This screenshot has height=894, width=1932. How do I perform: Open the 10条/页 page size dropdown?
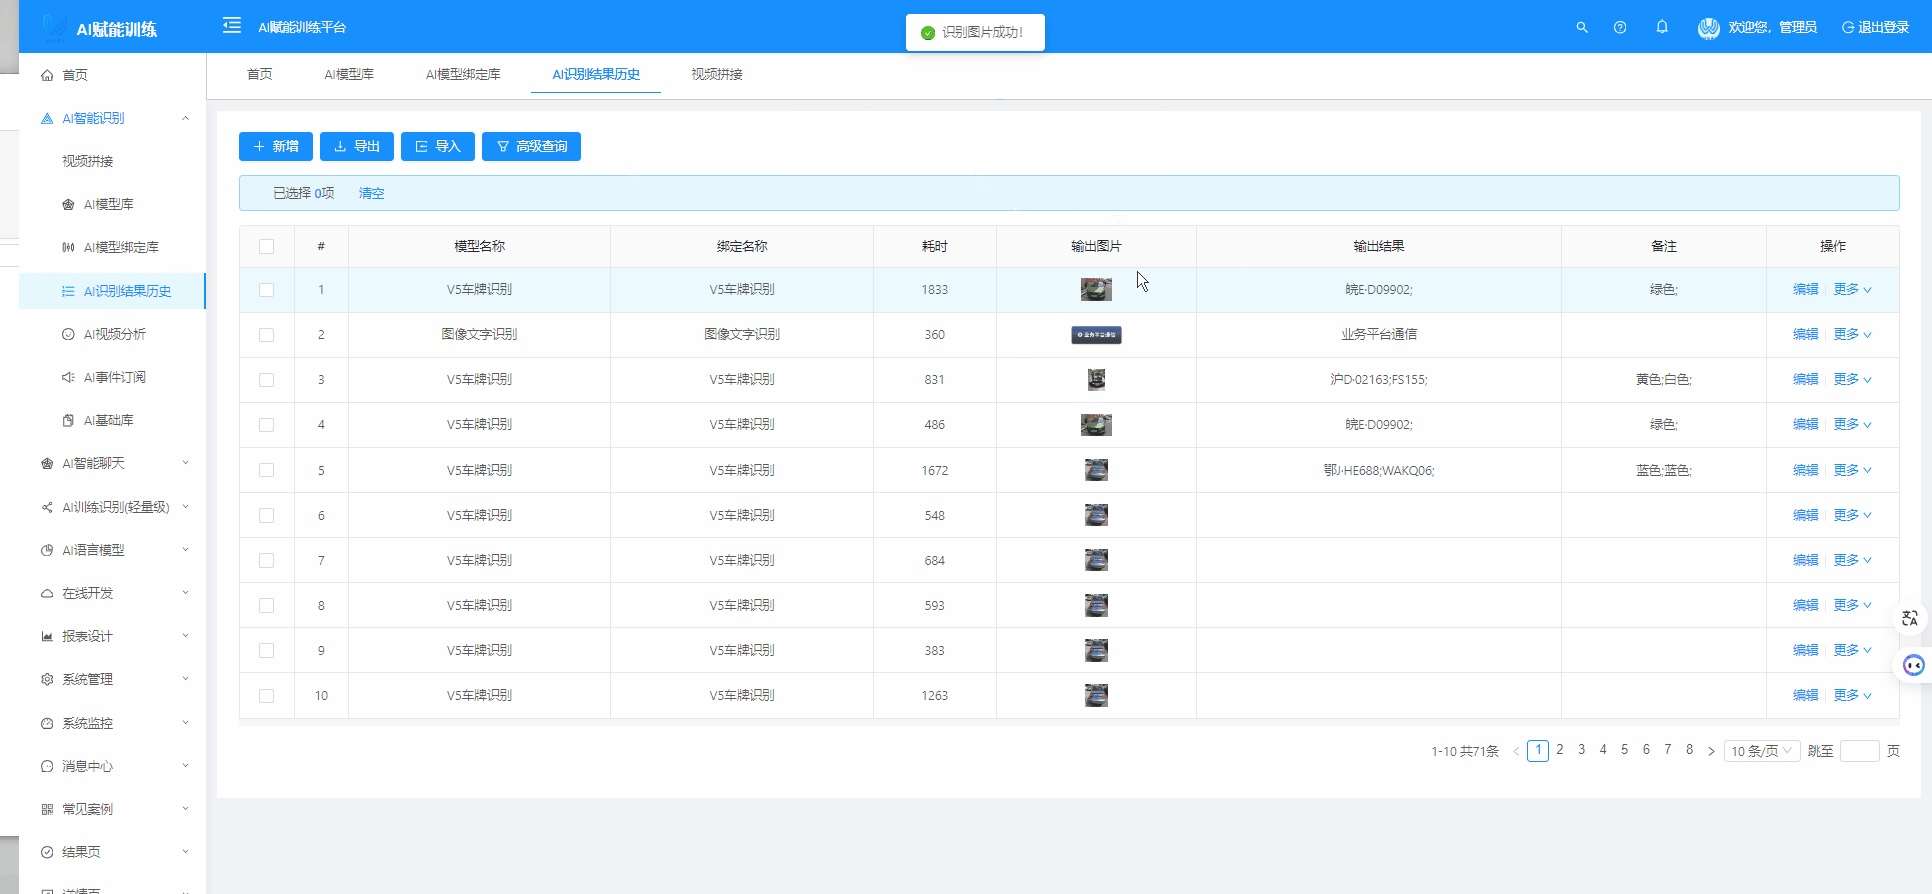1762,751
